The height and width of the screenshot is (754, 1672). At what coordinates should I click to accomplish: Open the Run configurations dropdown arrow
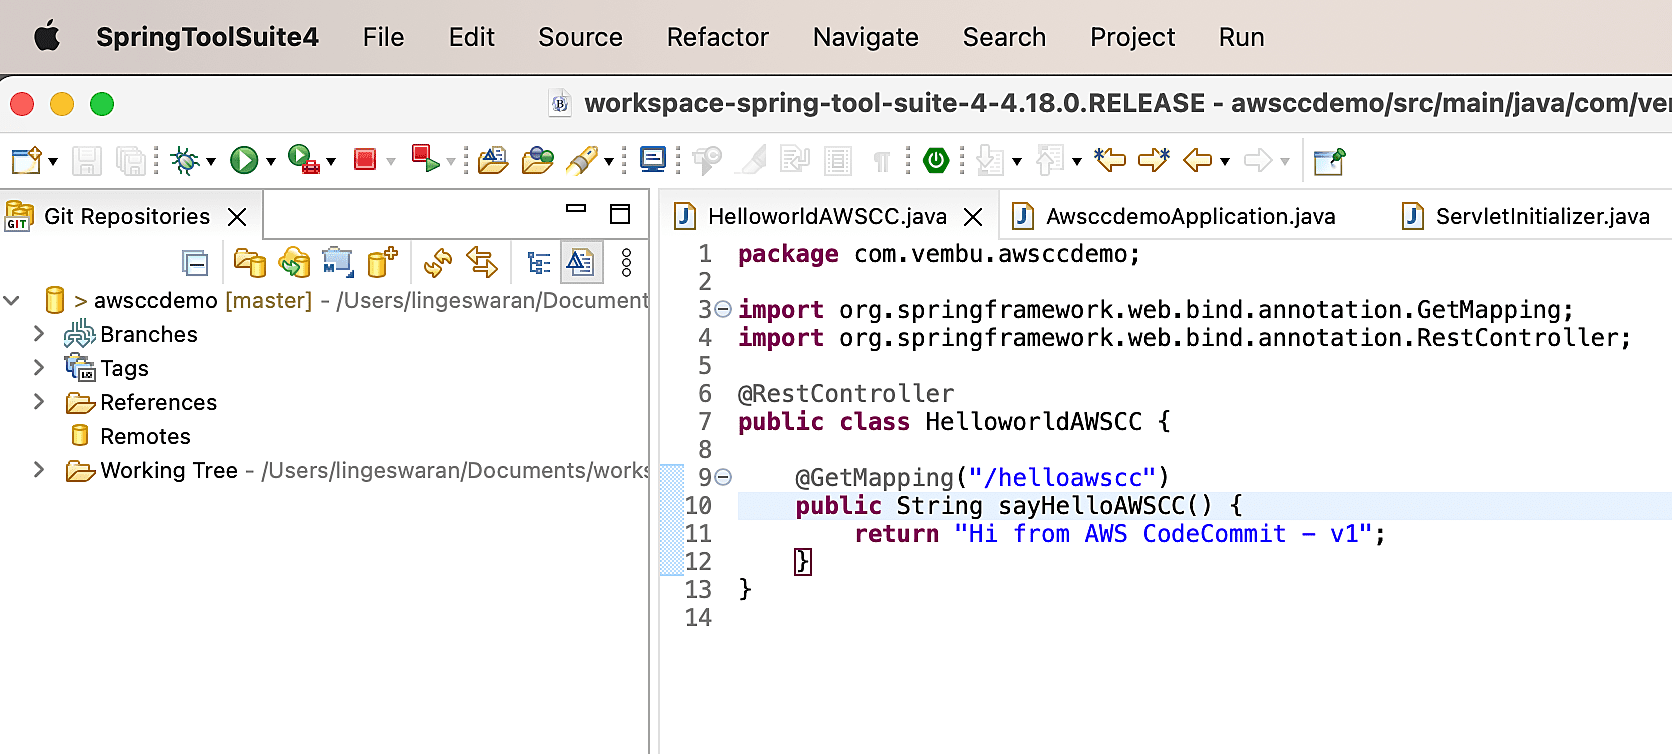pos(270,161)
